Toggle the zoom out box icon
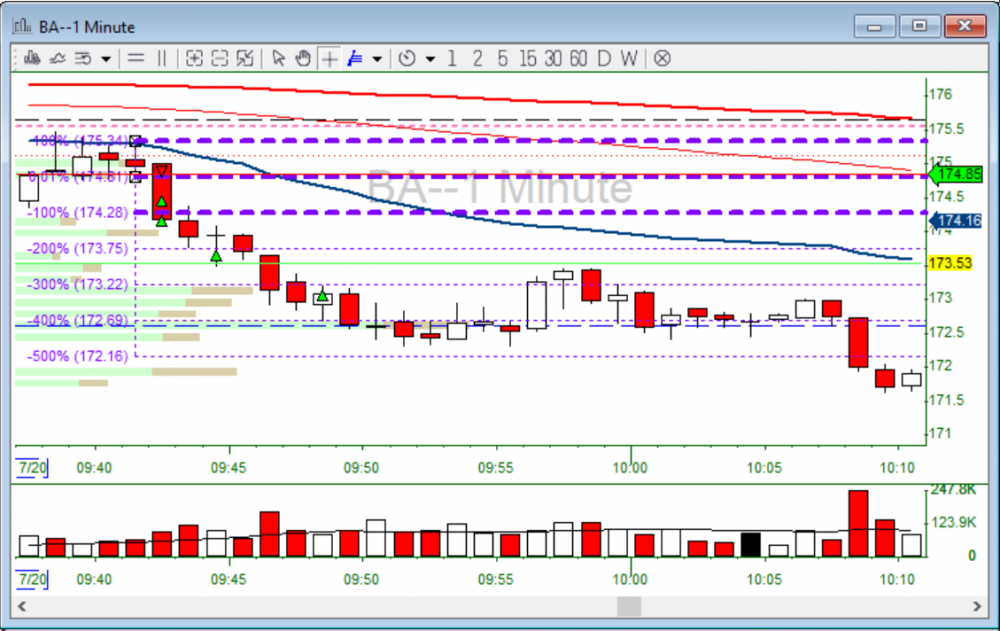Viewport: 1000px width, 631px height. [x=219, y=58]
